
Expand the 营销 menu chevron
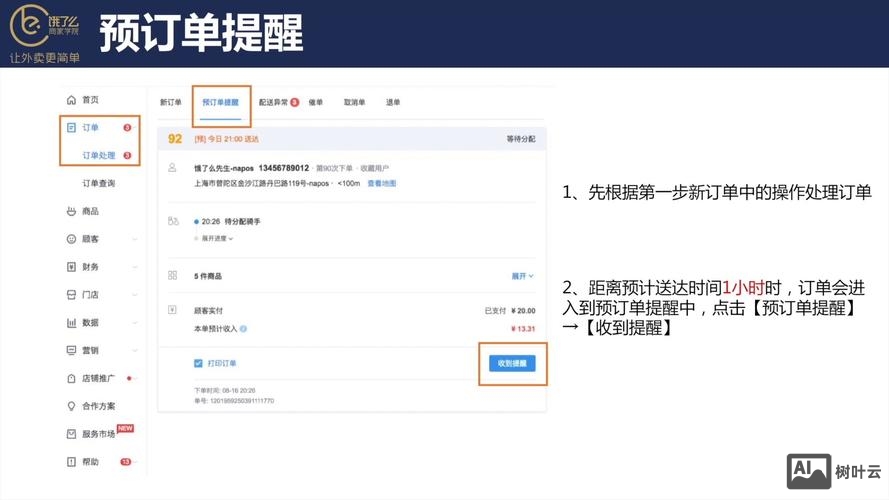135,350
